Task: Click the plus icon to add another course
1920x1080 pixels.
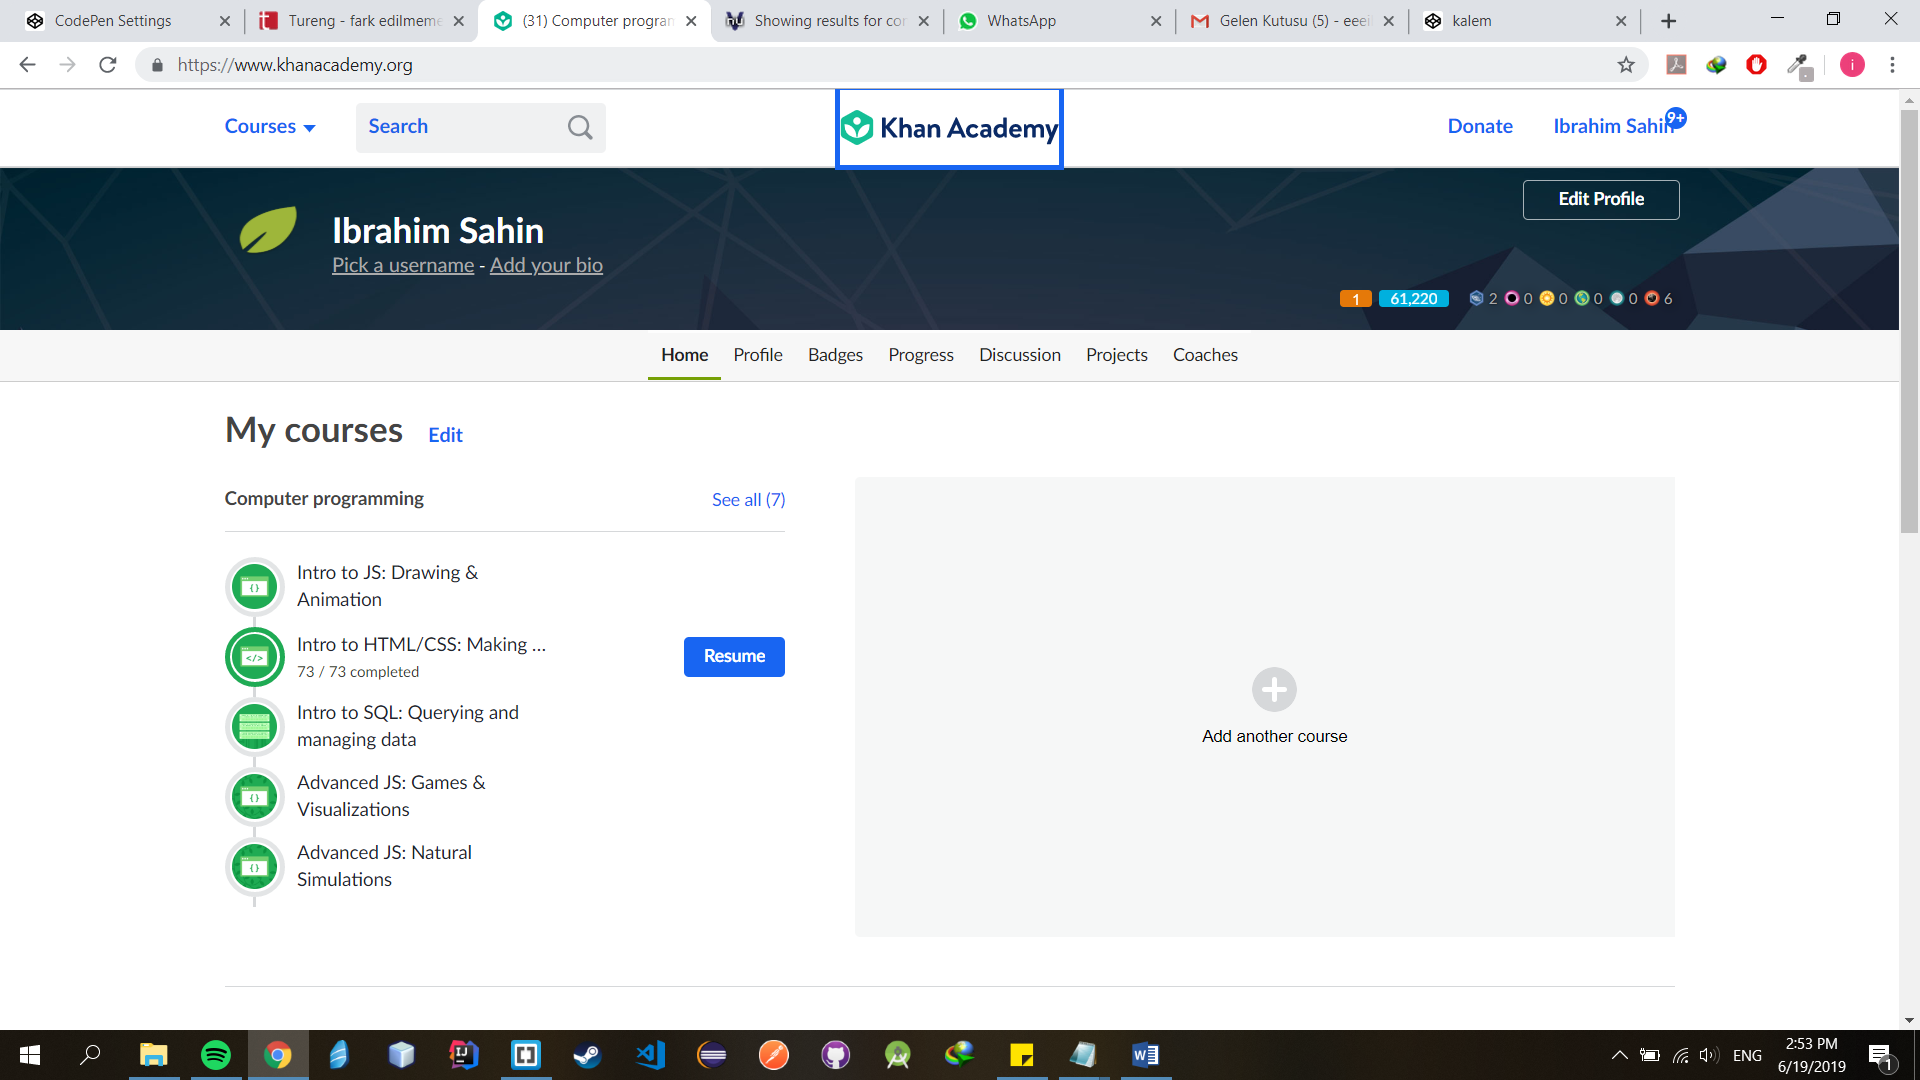Action: pos(1274,690)
